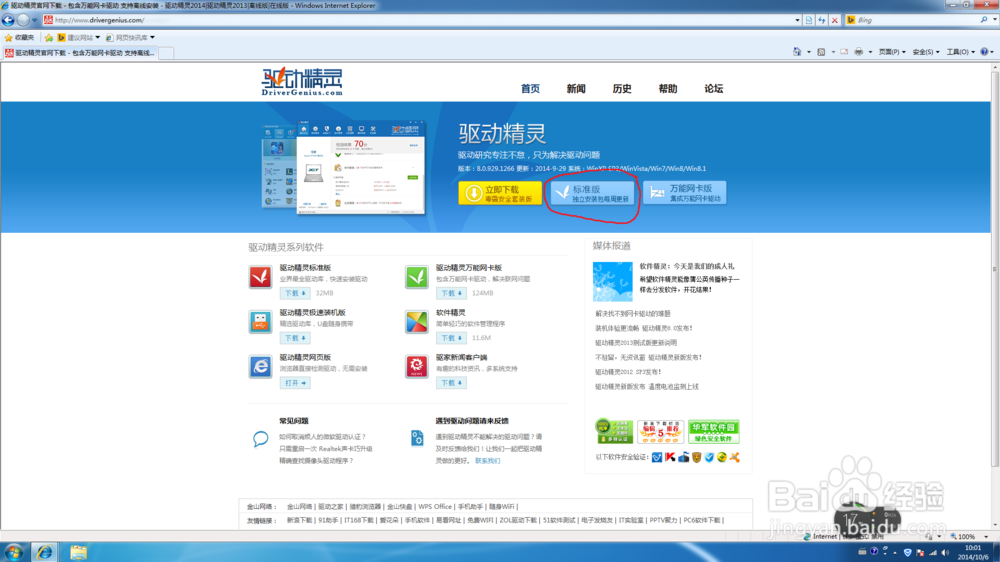1000x562 pixels.
Task: Click the refresh icon in address bar
Action: (821, 20)
